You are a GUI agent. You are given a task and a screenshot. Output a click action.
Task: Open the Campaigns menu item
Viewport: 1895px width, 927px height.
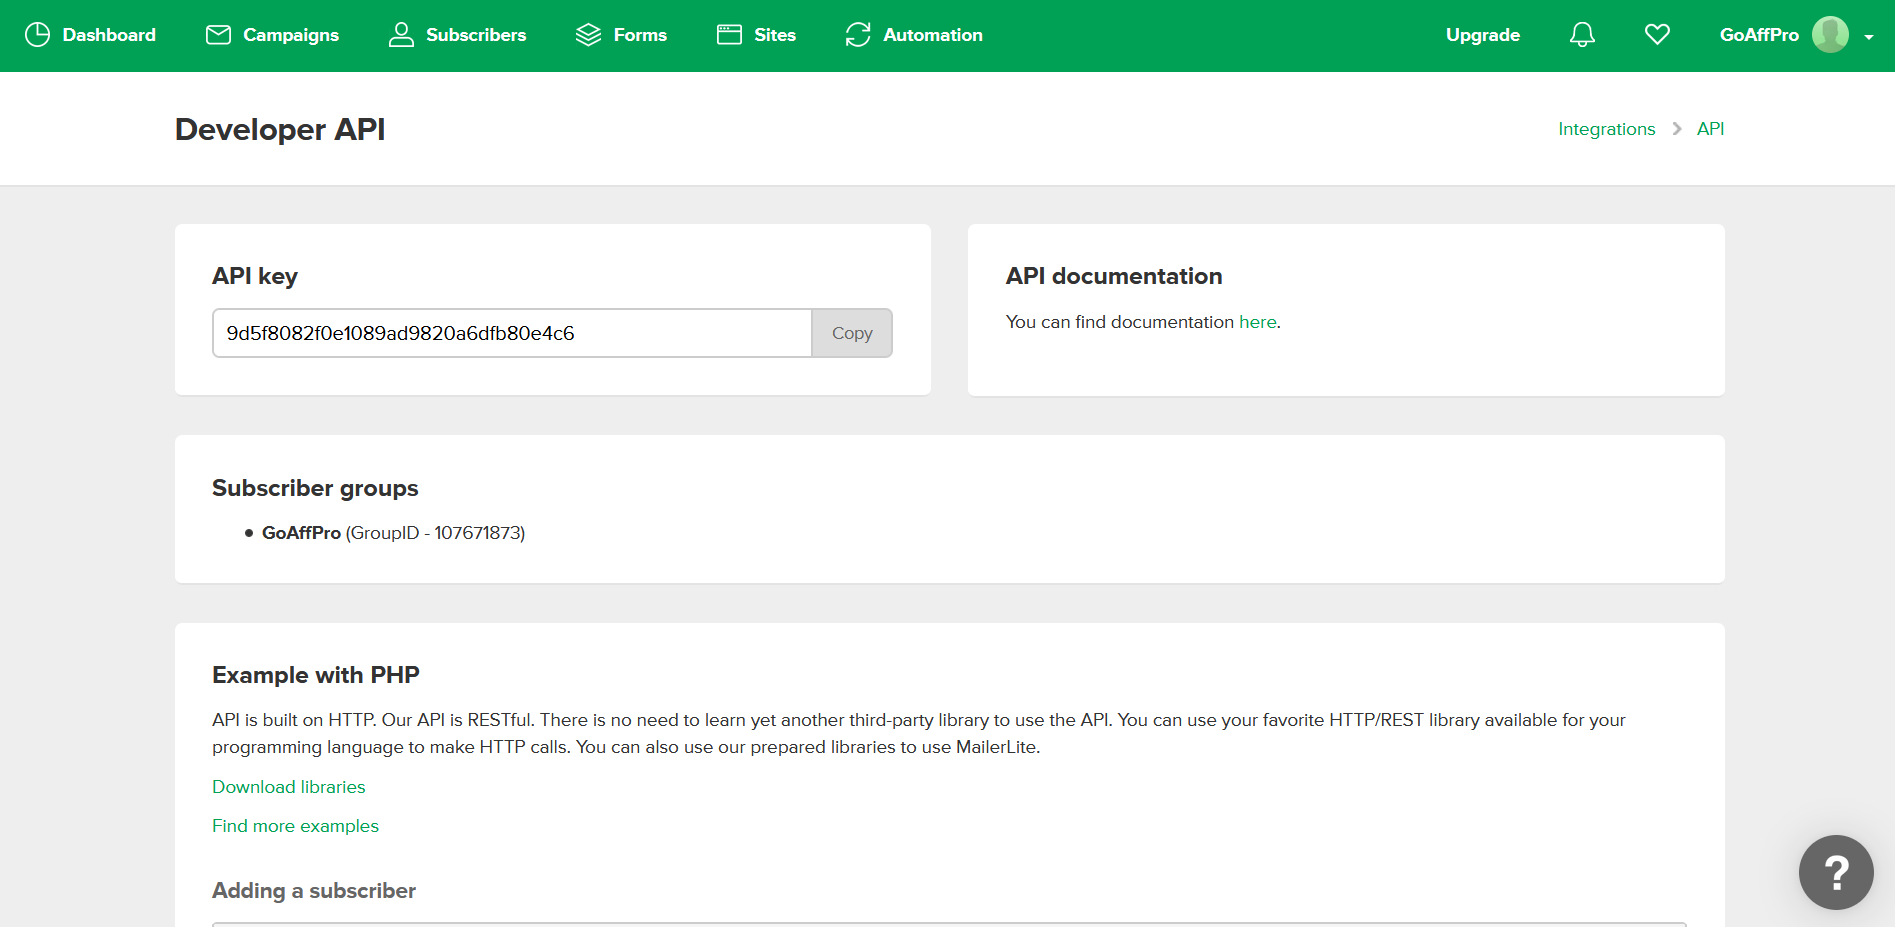(272, 35)
